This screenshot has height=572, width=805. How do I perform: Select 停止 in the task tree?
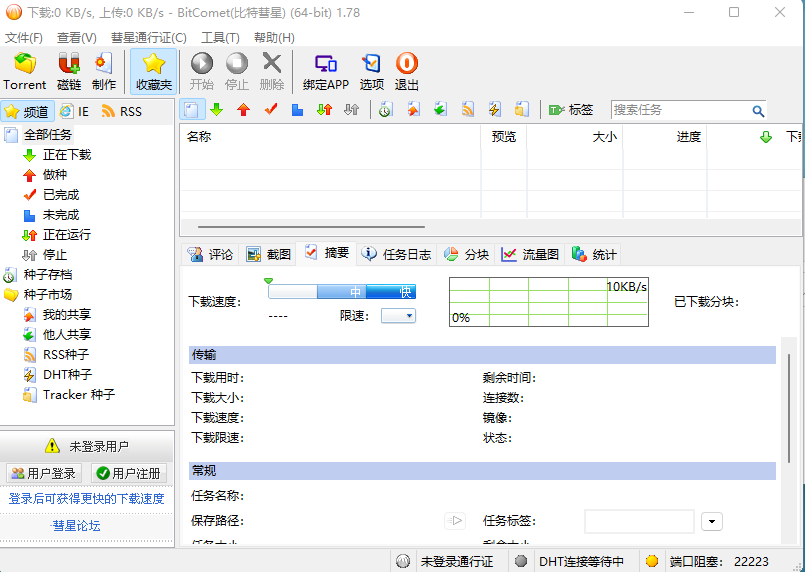pyautogui.click(x=54, y=255)
